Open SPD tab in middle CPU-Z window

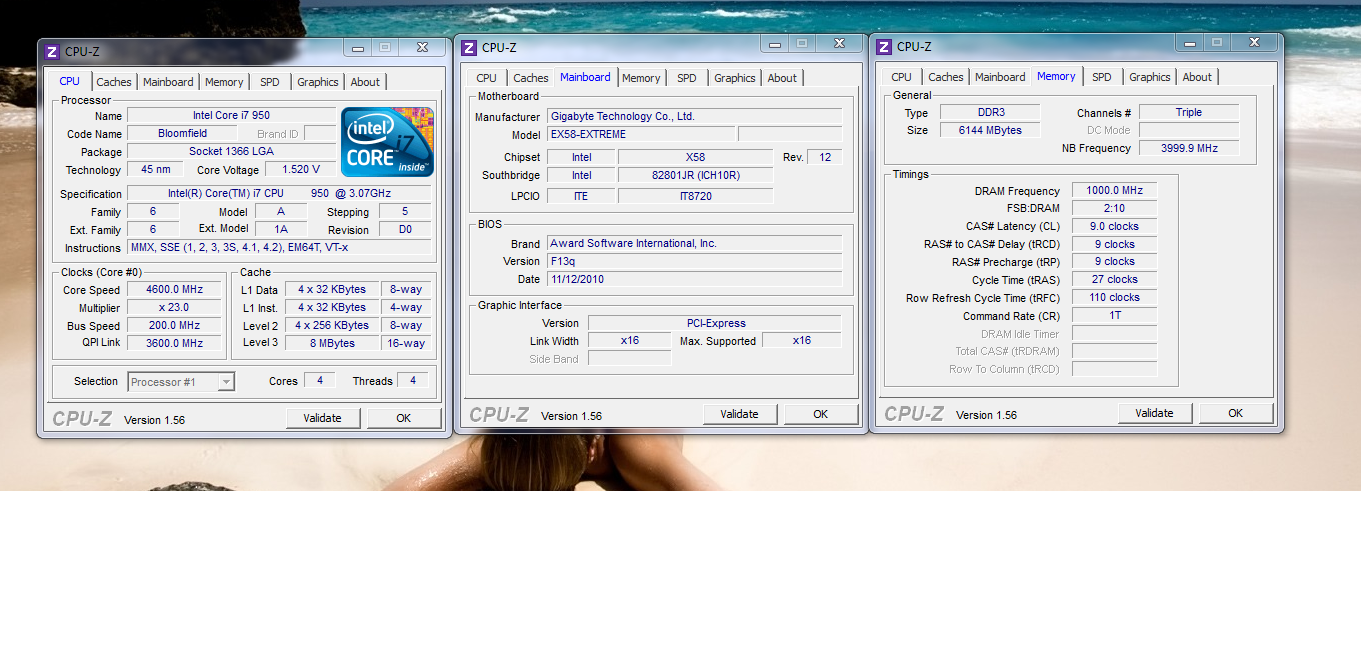(687, 78)
